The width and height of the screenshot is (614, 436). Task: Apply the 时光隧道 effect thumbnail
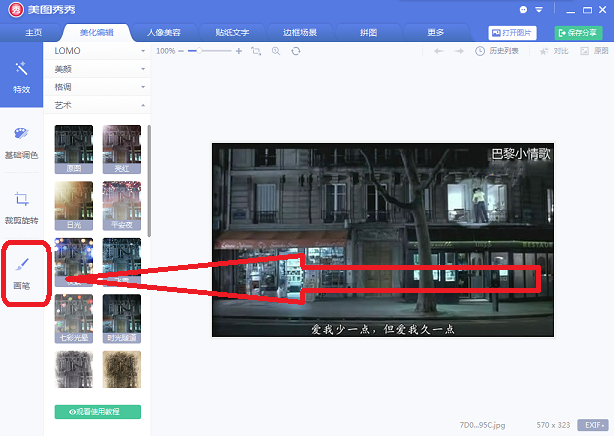[122, 318]
